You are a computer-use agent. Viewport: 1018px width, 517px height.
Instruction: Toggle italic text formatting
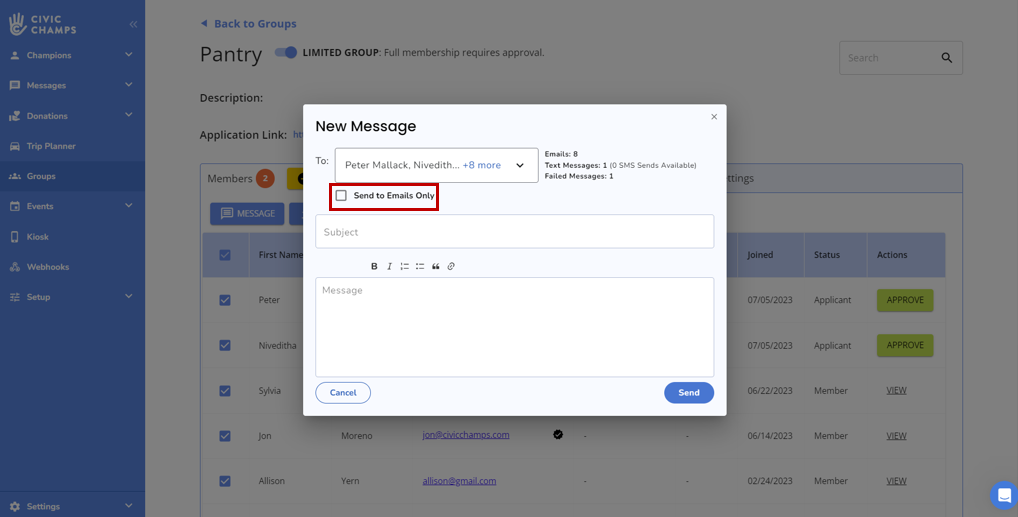click(x=389, y=267)
